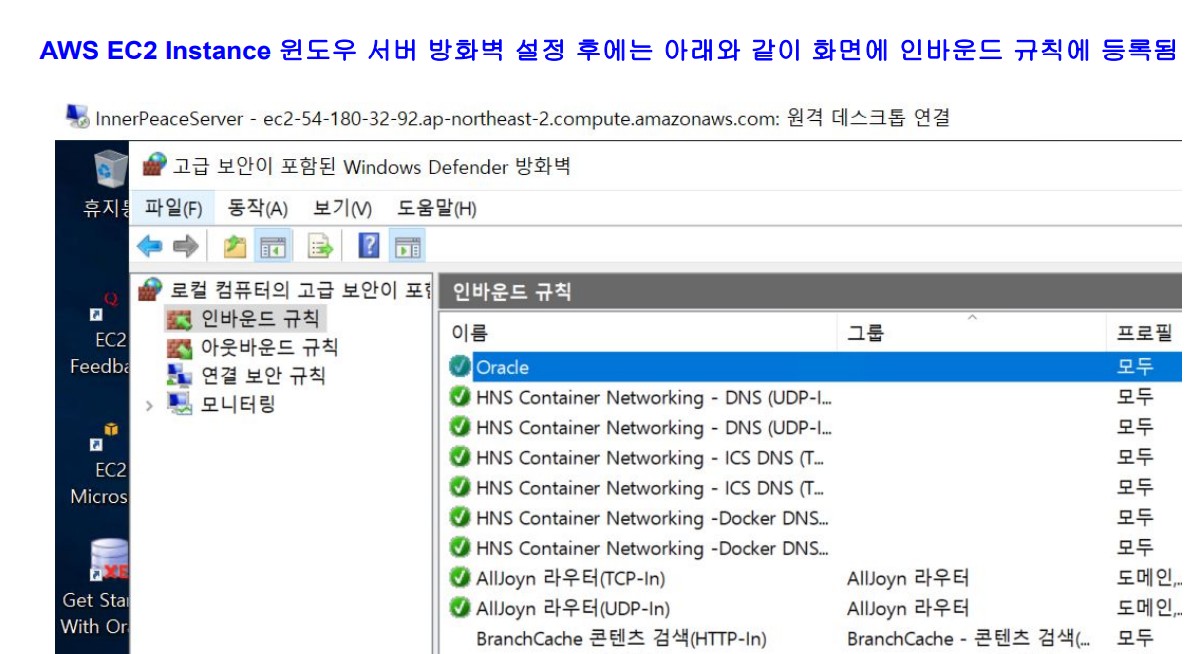Click the 연결 보안 규칙 tree icon
Screen dimensions: 1193x654
180,376
